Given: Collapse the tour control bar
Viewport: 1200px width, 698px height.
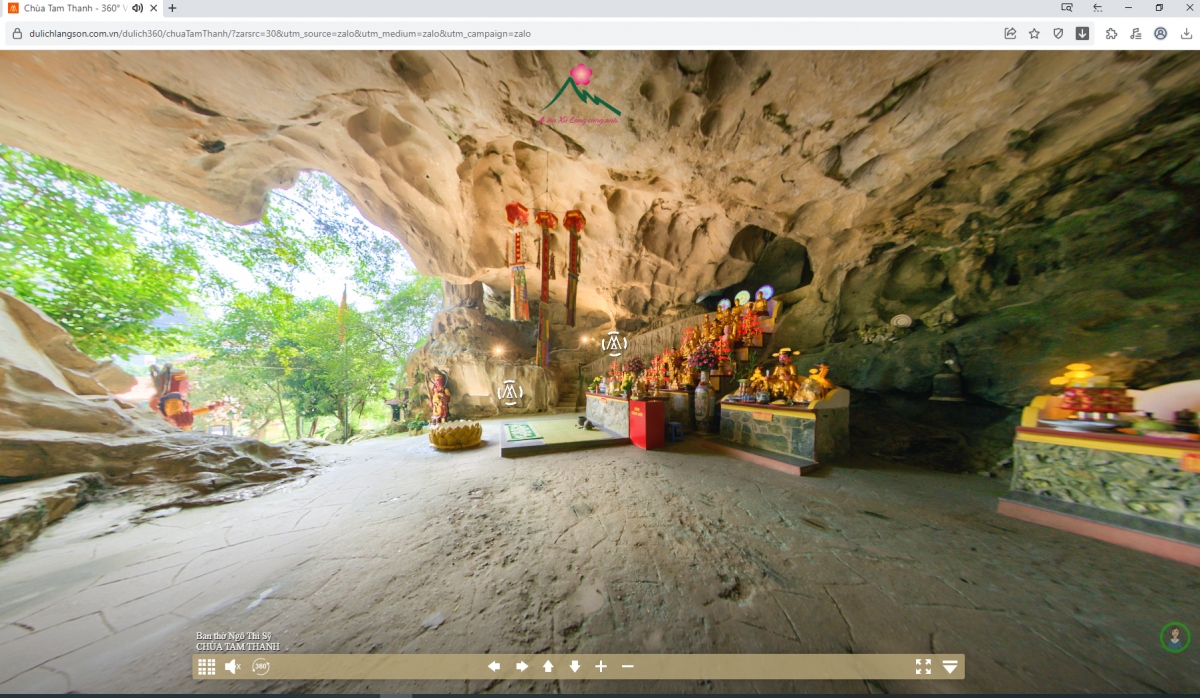Looking at the screenshot, I should tap(950, 667).
